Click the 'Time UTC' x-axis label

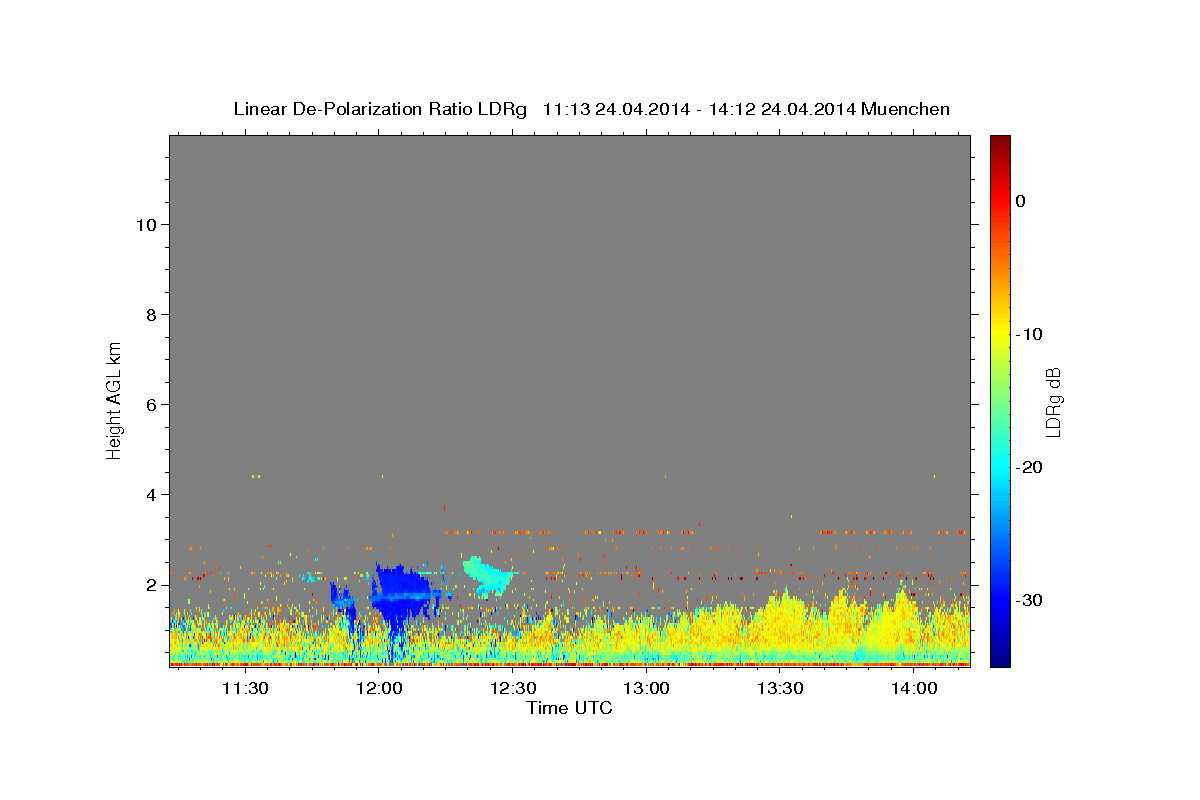click(569, 708)
